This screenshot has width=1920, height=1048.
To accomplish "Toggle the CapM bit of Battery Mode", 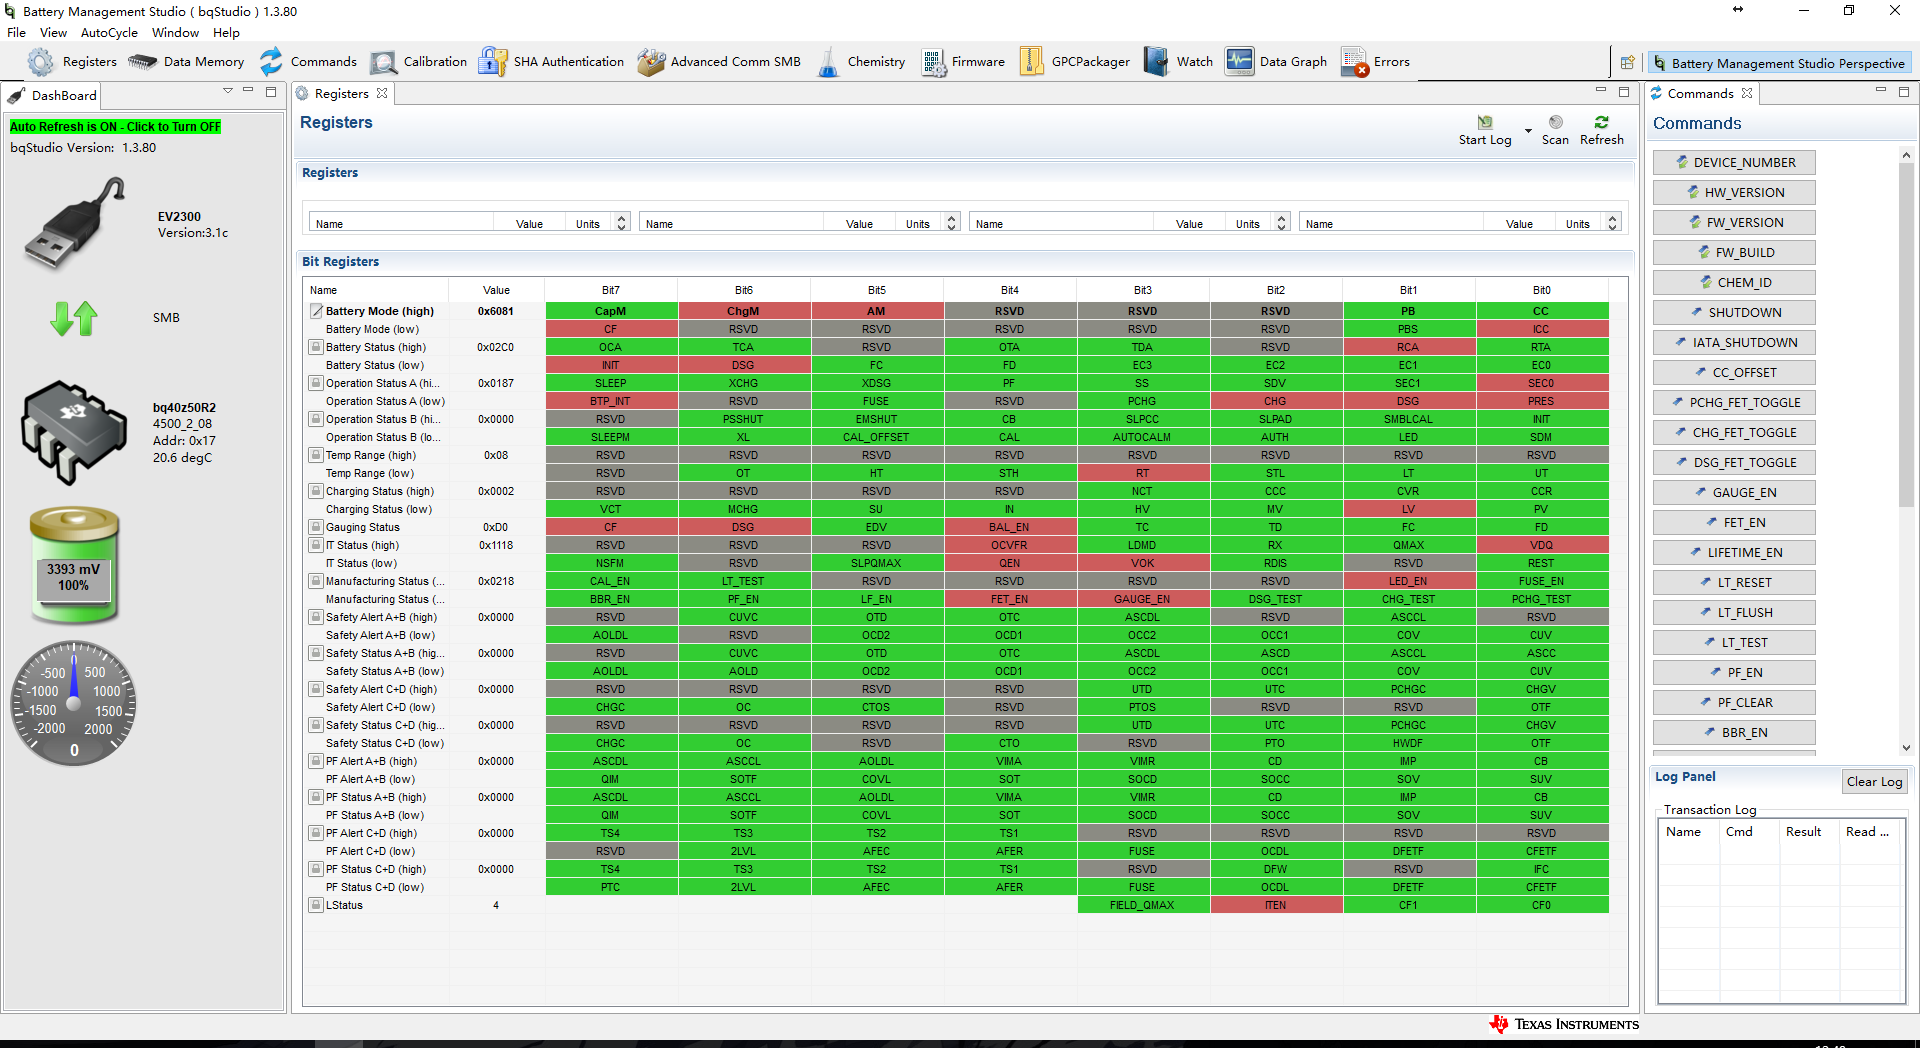I will pos(611,311).
